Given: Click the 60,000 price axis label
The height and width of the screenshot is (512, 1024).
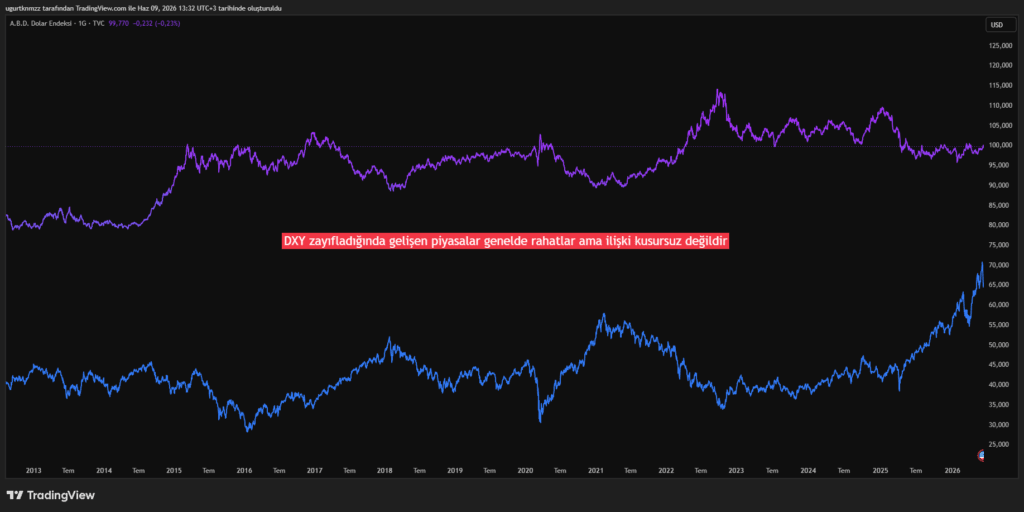Looking at the screenshot, I should pos(1001,305).
